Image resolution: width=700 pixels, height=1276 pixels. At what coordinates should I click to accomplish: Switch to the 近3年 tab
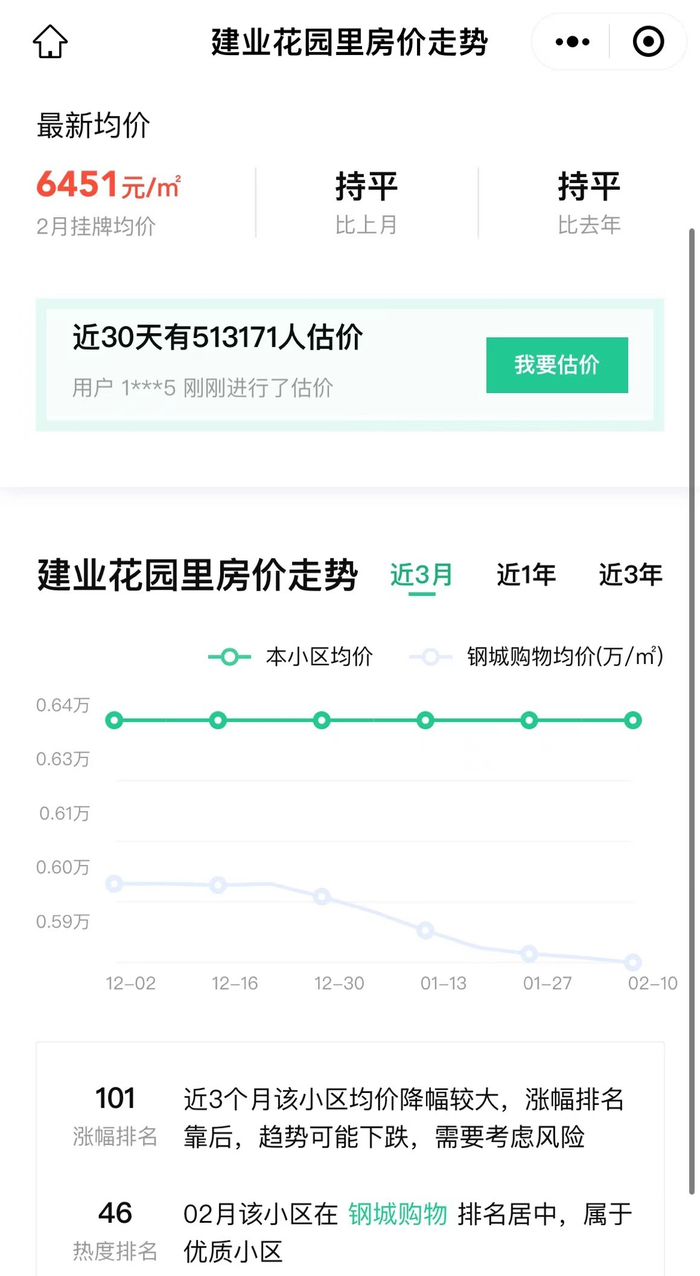pyautogui.click(x=631, y=575)
